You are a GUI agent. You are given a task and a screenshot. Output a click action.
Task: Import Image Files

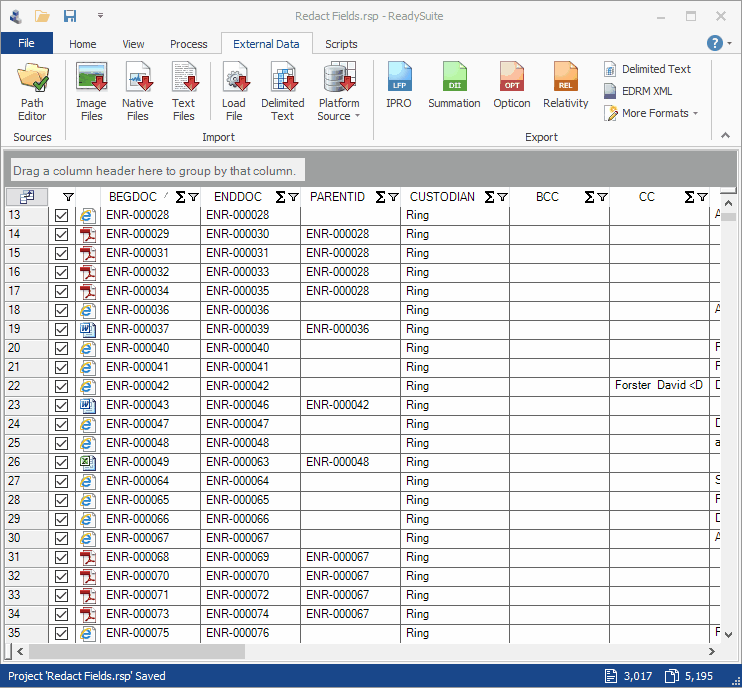[91, 92]
